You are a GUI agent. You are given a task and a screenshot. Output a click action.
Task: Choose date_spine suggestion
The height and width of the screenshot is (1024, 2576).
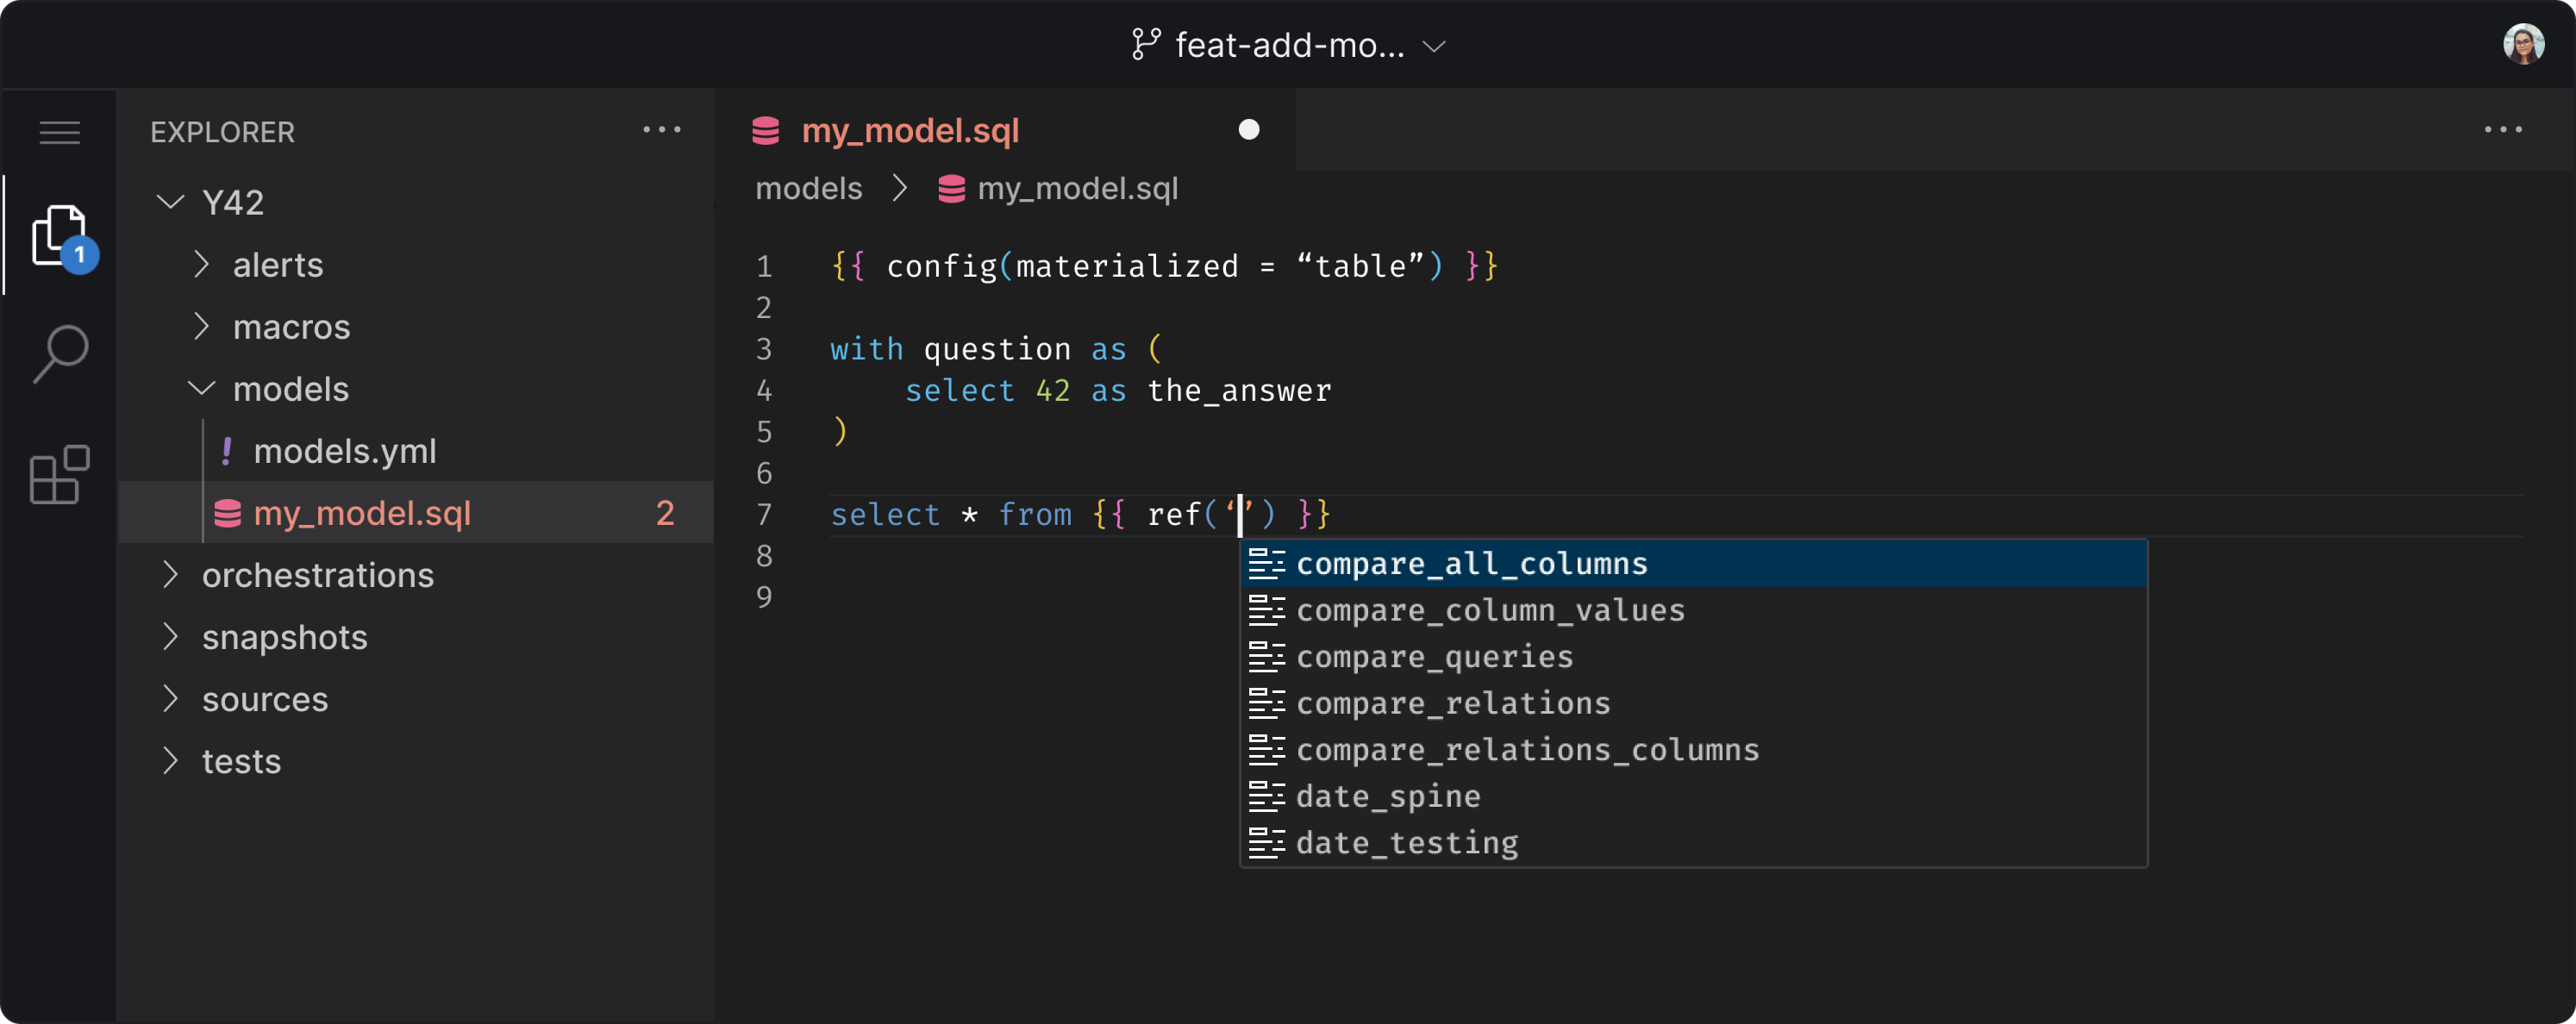(x=1387, y=797)
